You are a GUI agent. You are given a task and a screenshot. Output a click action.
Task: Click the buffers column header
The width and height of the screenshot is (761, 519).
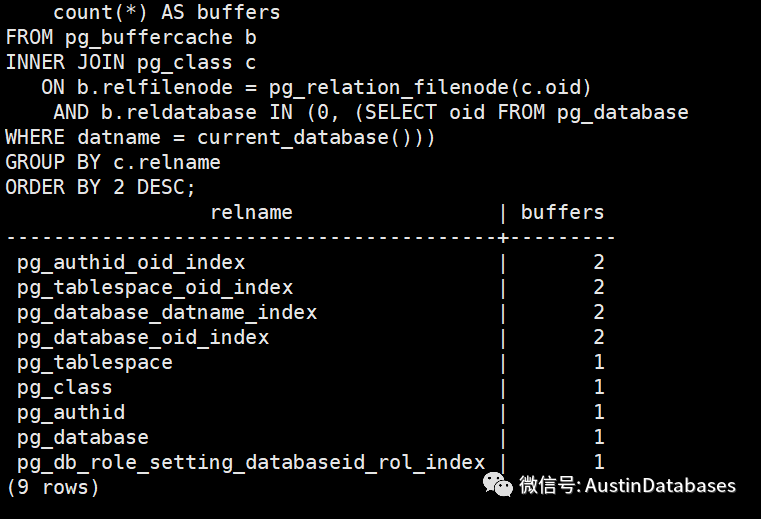click(x=563, y=212)
